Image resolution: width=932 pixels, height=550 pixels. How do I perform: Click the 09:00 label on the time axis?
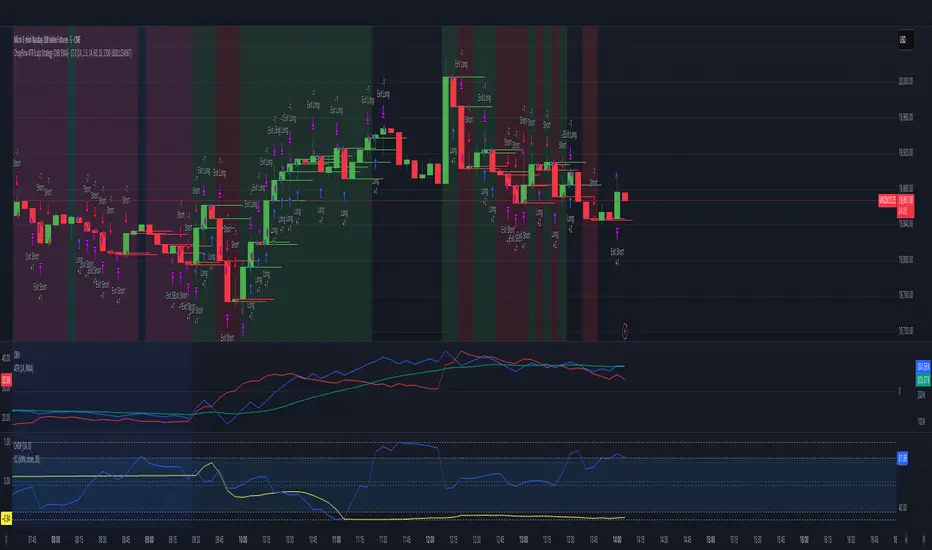tap(149, 540)
